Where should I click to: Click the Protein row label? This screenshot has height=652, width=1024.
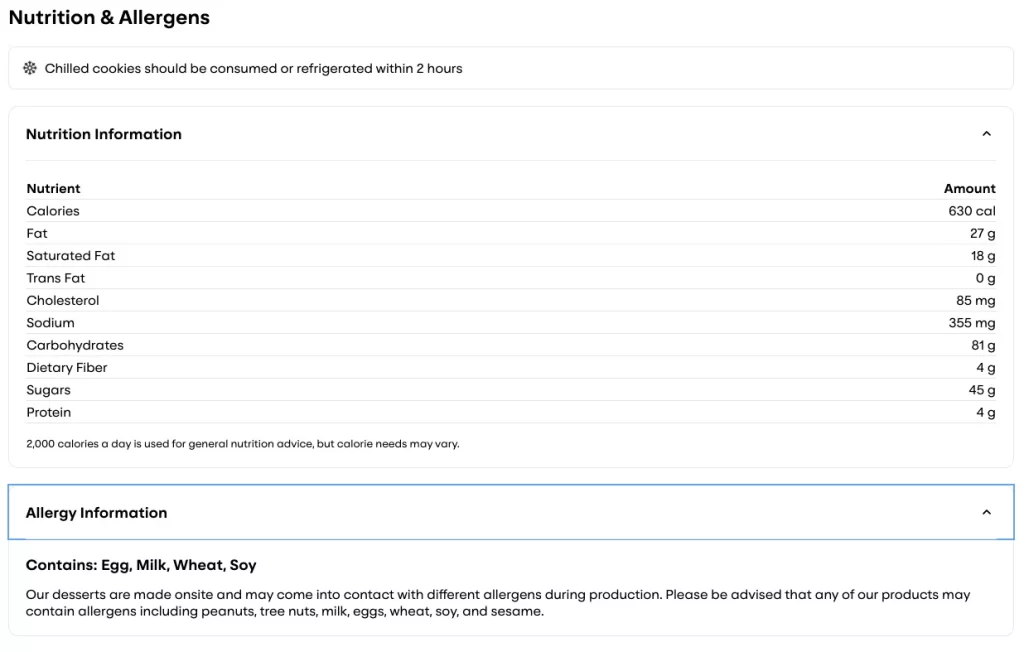pos(49,412)
